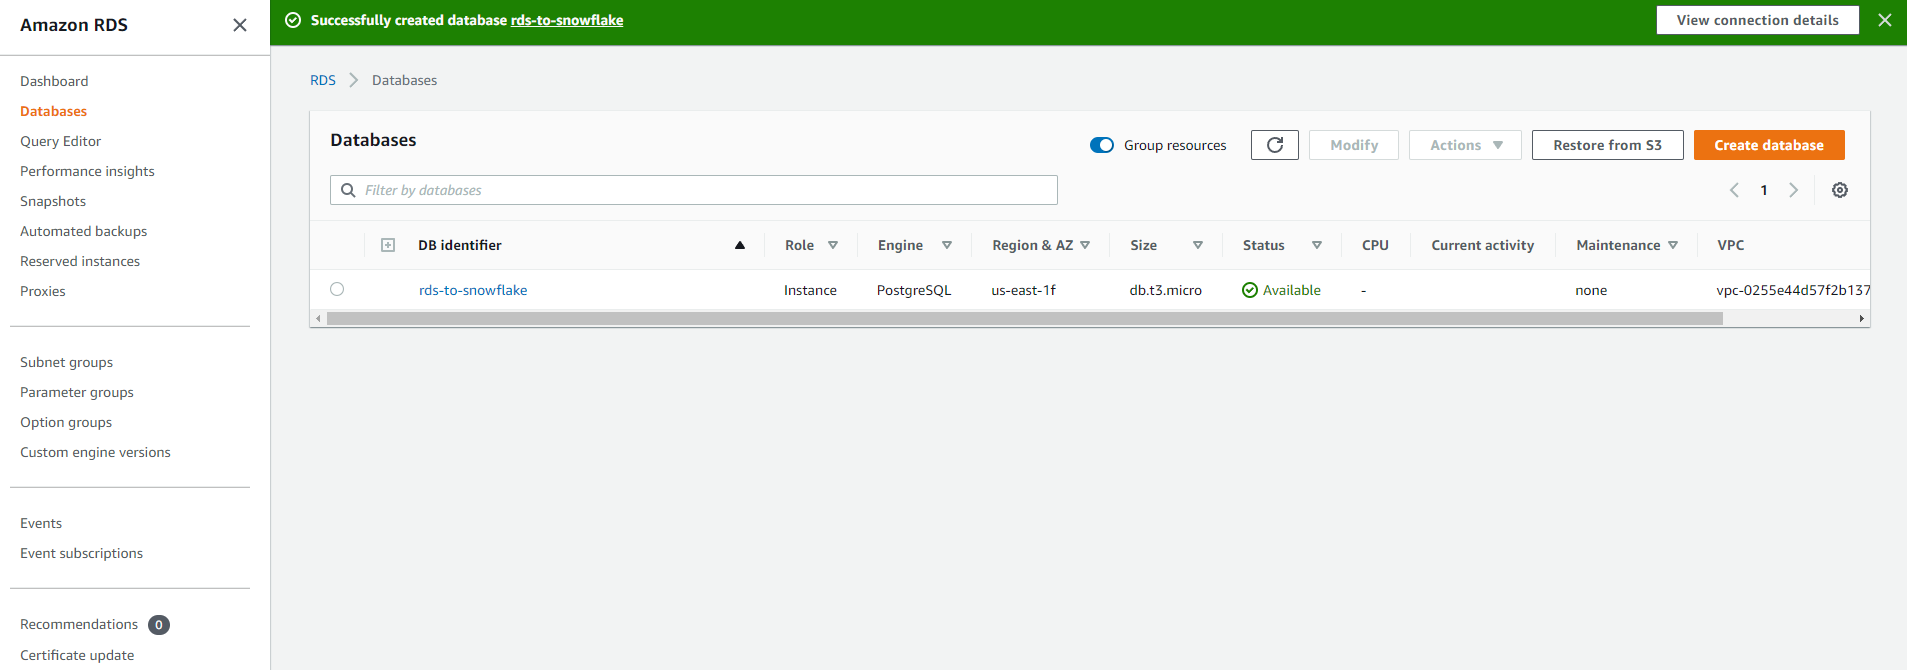Click the search magnifier icon in filter

[x=348, y=190]
